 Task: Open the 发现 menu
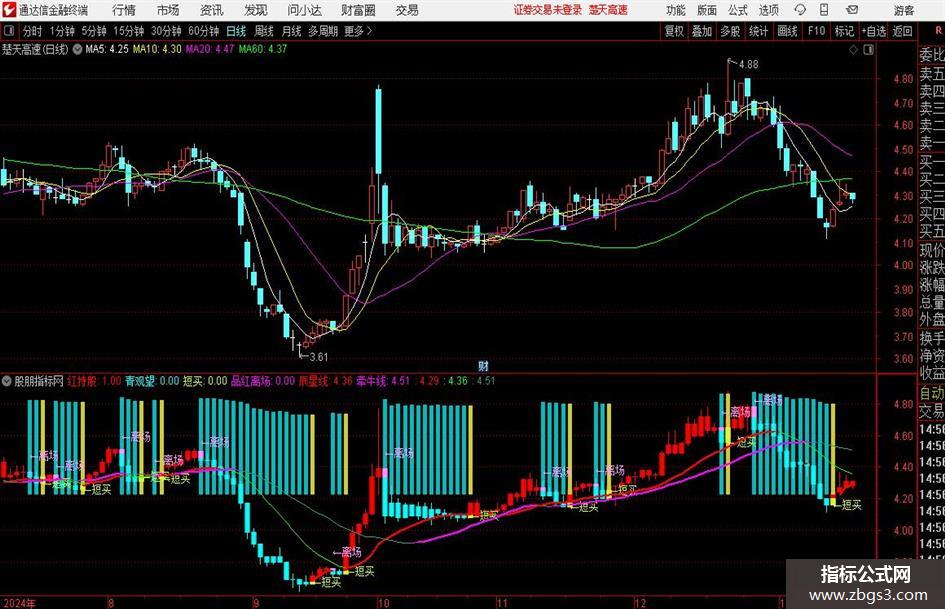[256, 10]
